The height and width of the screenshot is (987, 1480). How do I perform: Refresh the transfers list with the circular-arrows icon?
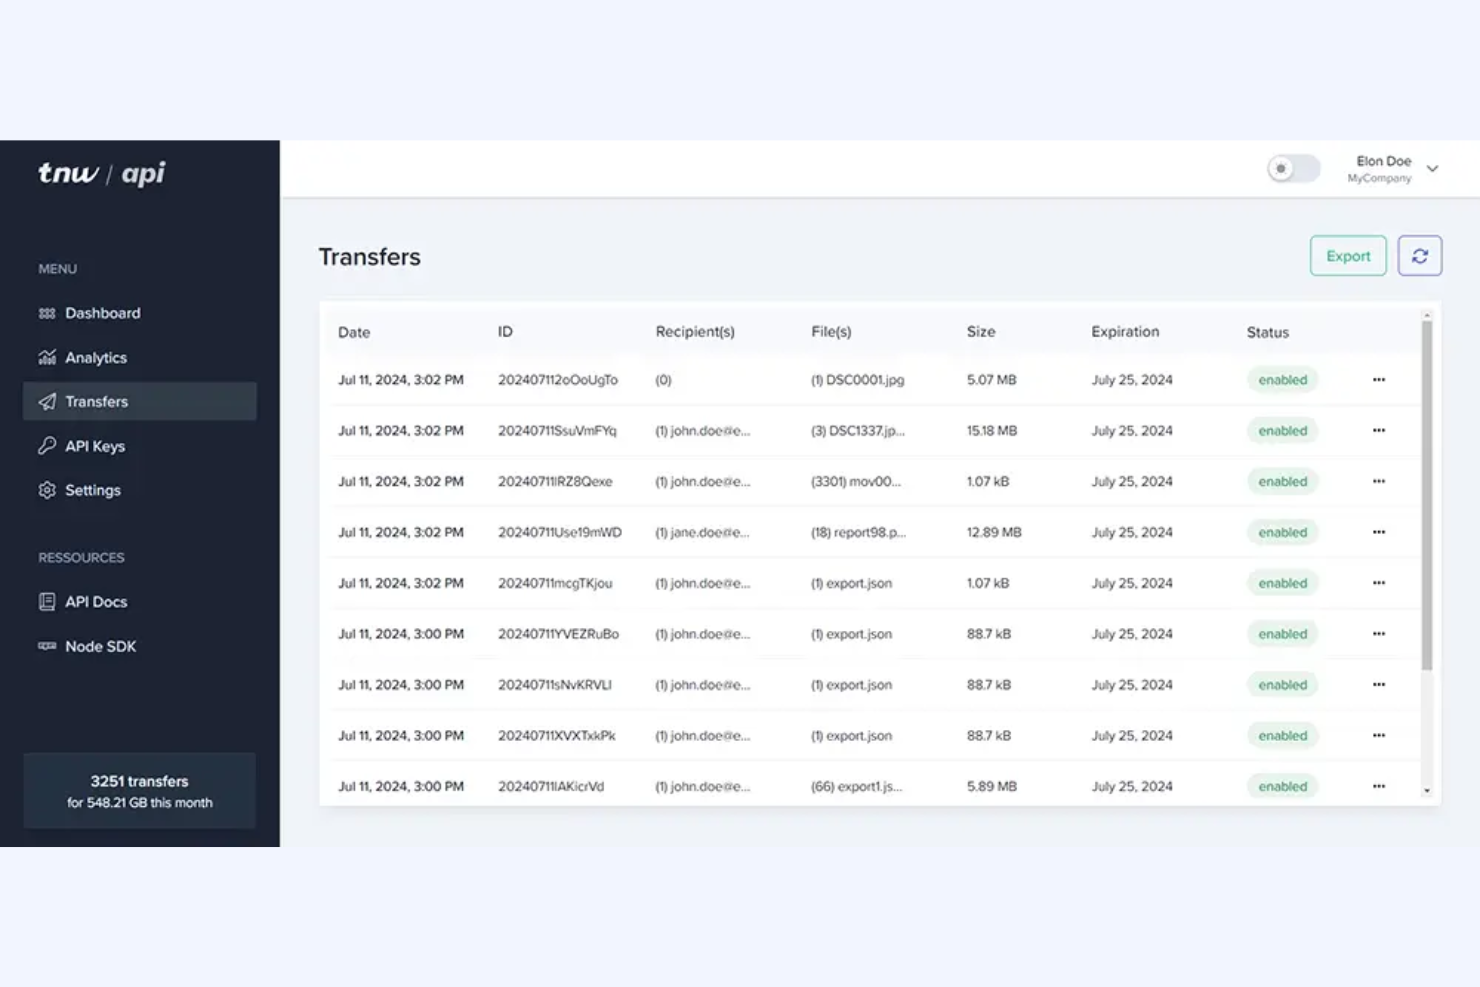point(1419,255)
